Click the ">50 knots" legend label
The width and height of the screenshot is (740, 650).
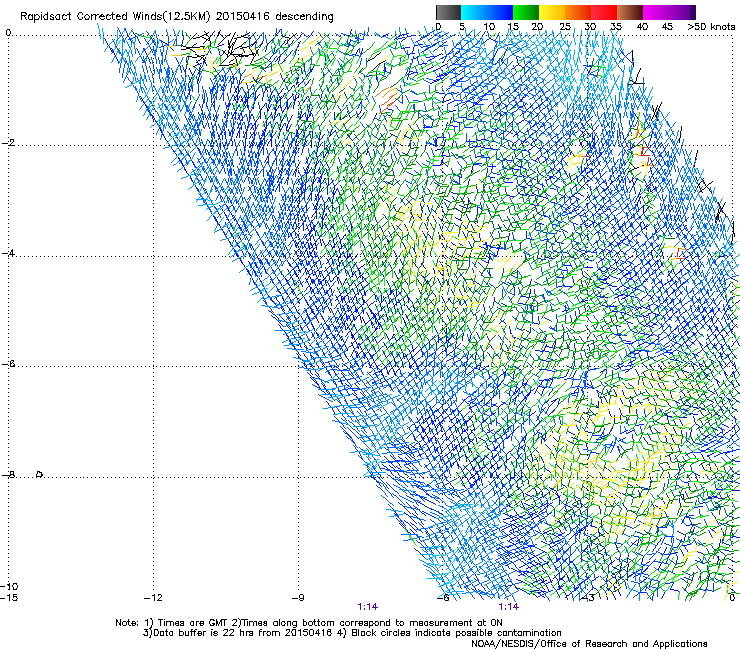click(711, 27)
